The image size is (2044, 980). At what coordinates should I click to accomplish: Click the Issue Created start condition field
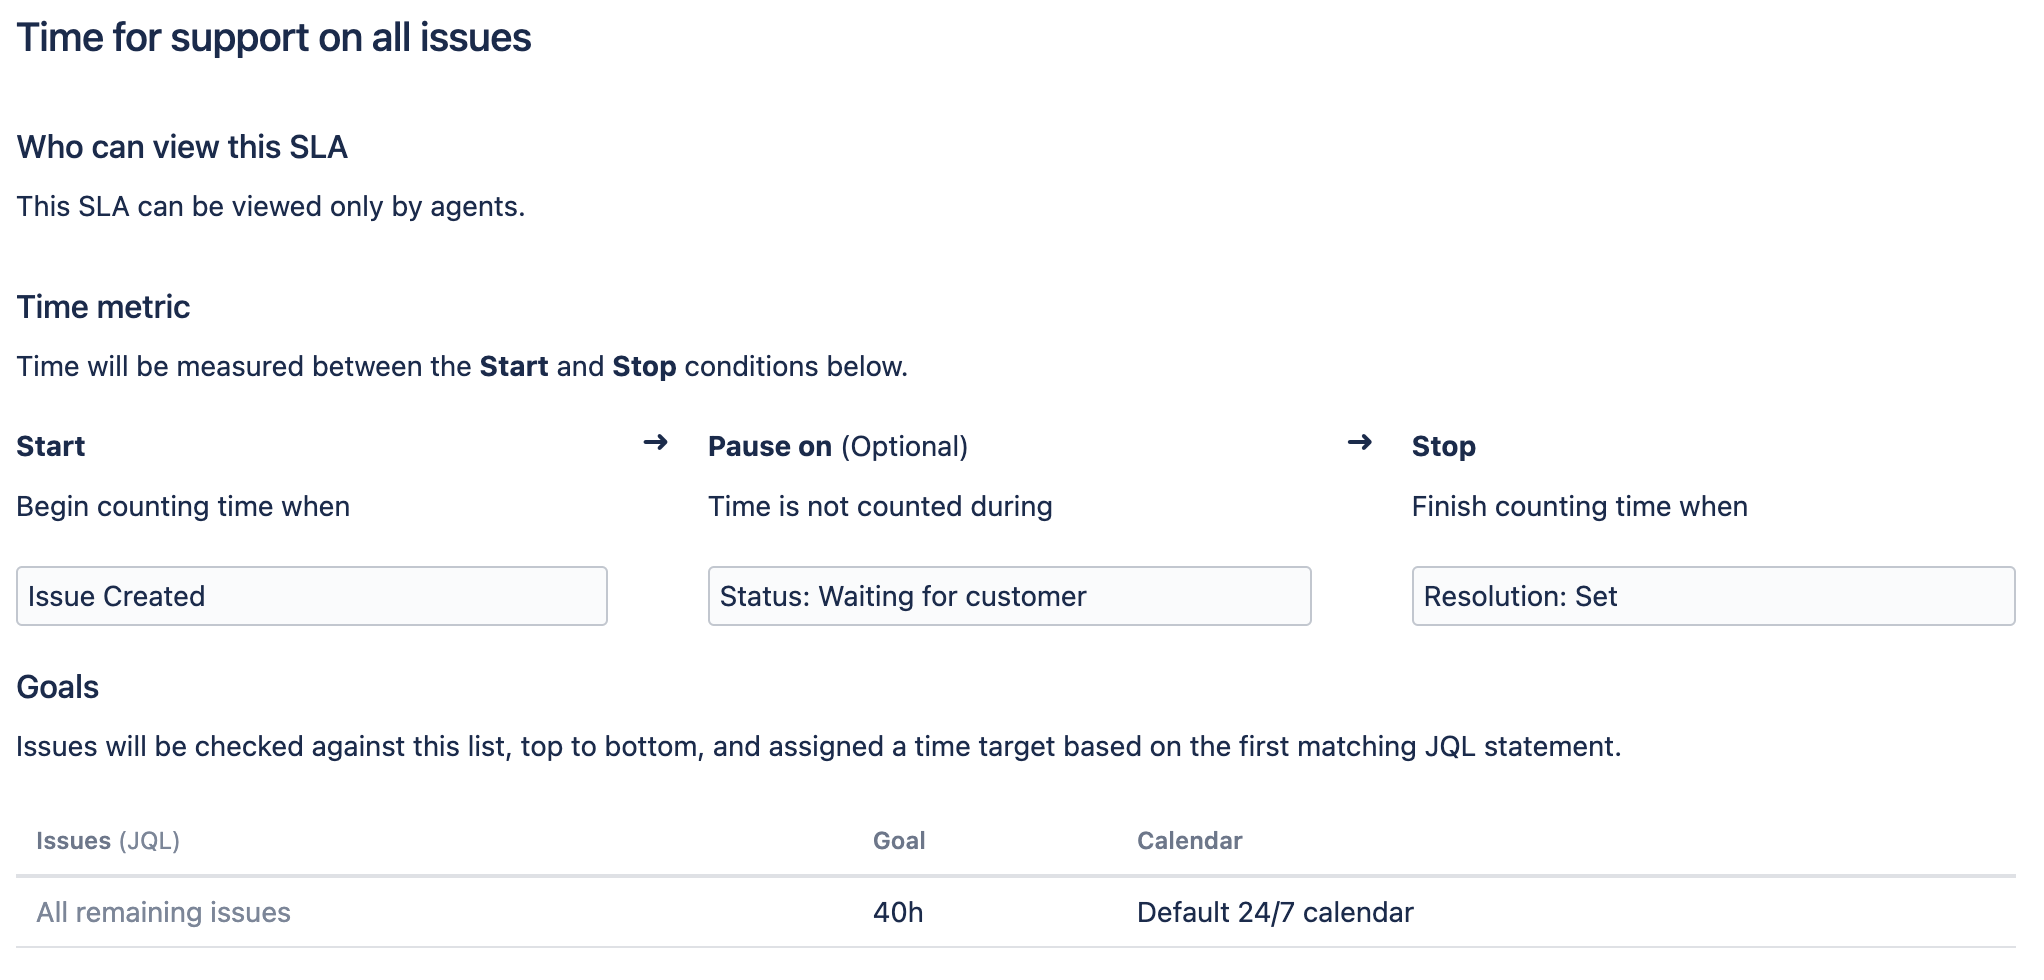[311, 596]
